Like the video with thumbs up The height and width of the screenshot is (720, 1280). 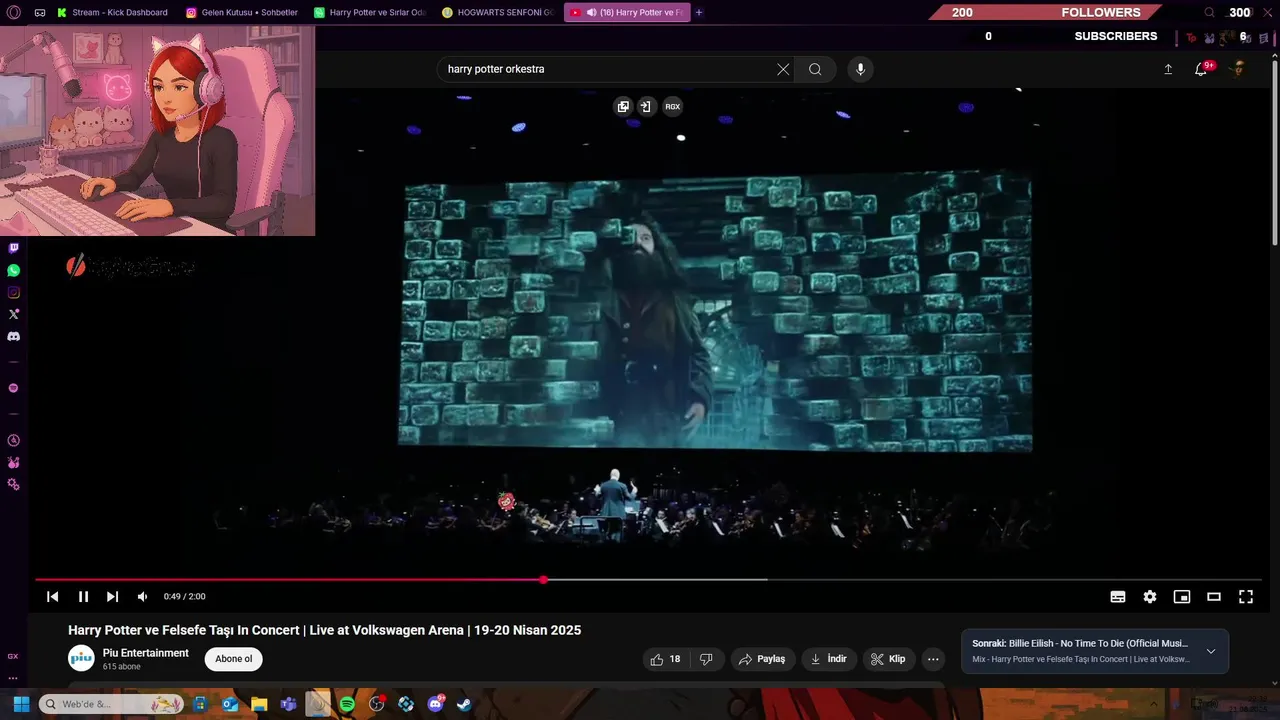[665, 659]
